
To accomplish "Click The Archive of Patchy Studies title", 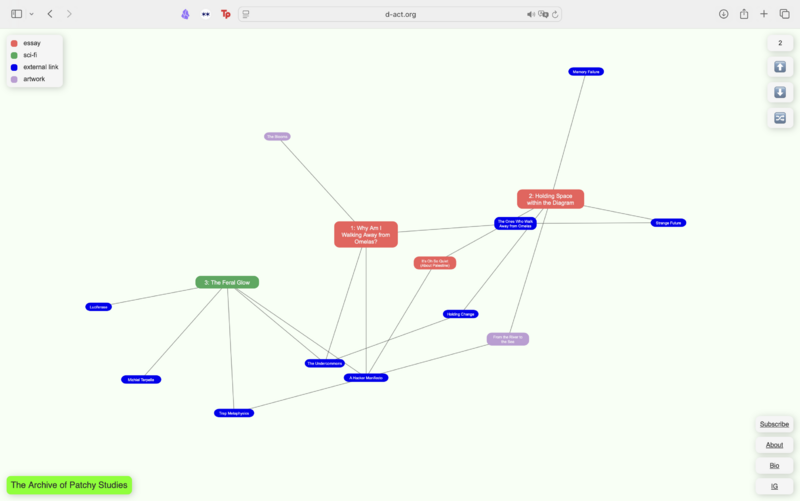I will (x=69, y=485).
